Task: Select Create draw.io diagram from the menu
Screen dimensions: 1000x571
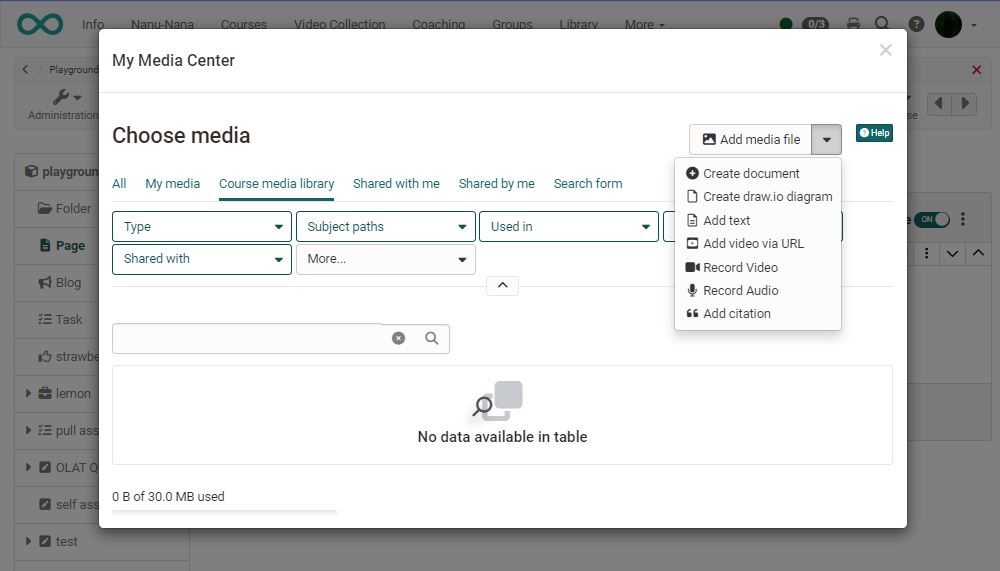Action: click(x=767, y=197)
